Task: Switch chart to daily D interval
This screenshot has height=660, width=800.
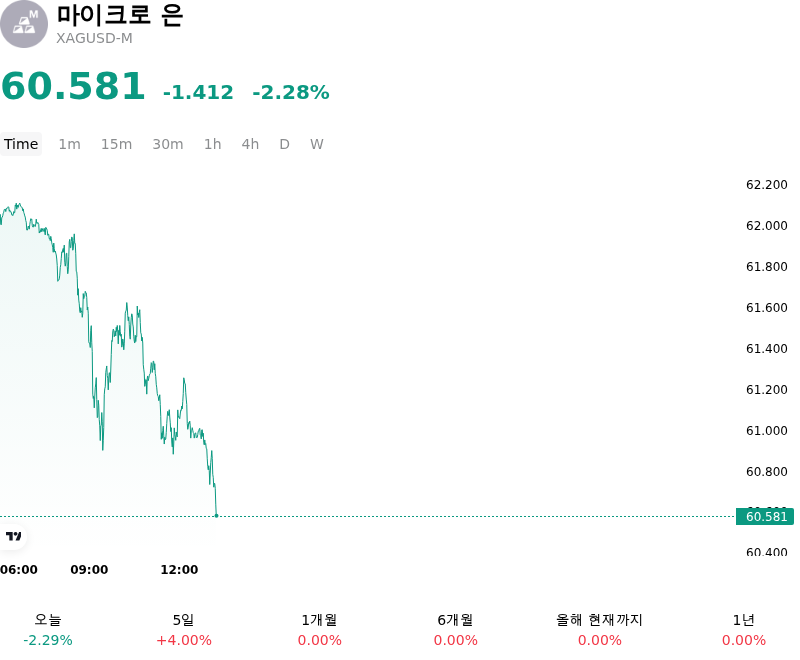Action: (284, 144)
